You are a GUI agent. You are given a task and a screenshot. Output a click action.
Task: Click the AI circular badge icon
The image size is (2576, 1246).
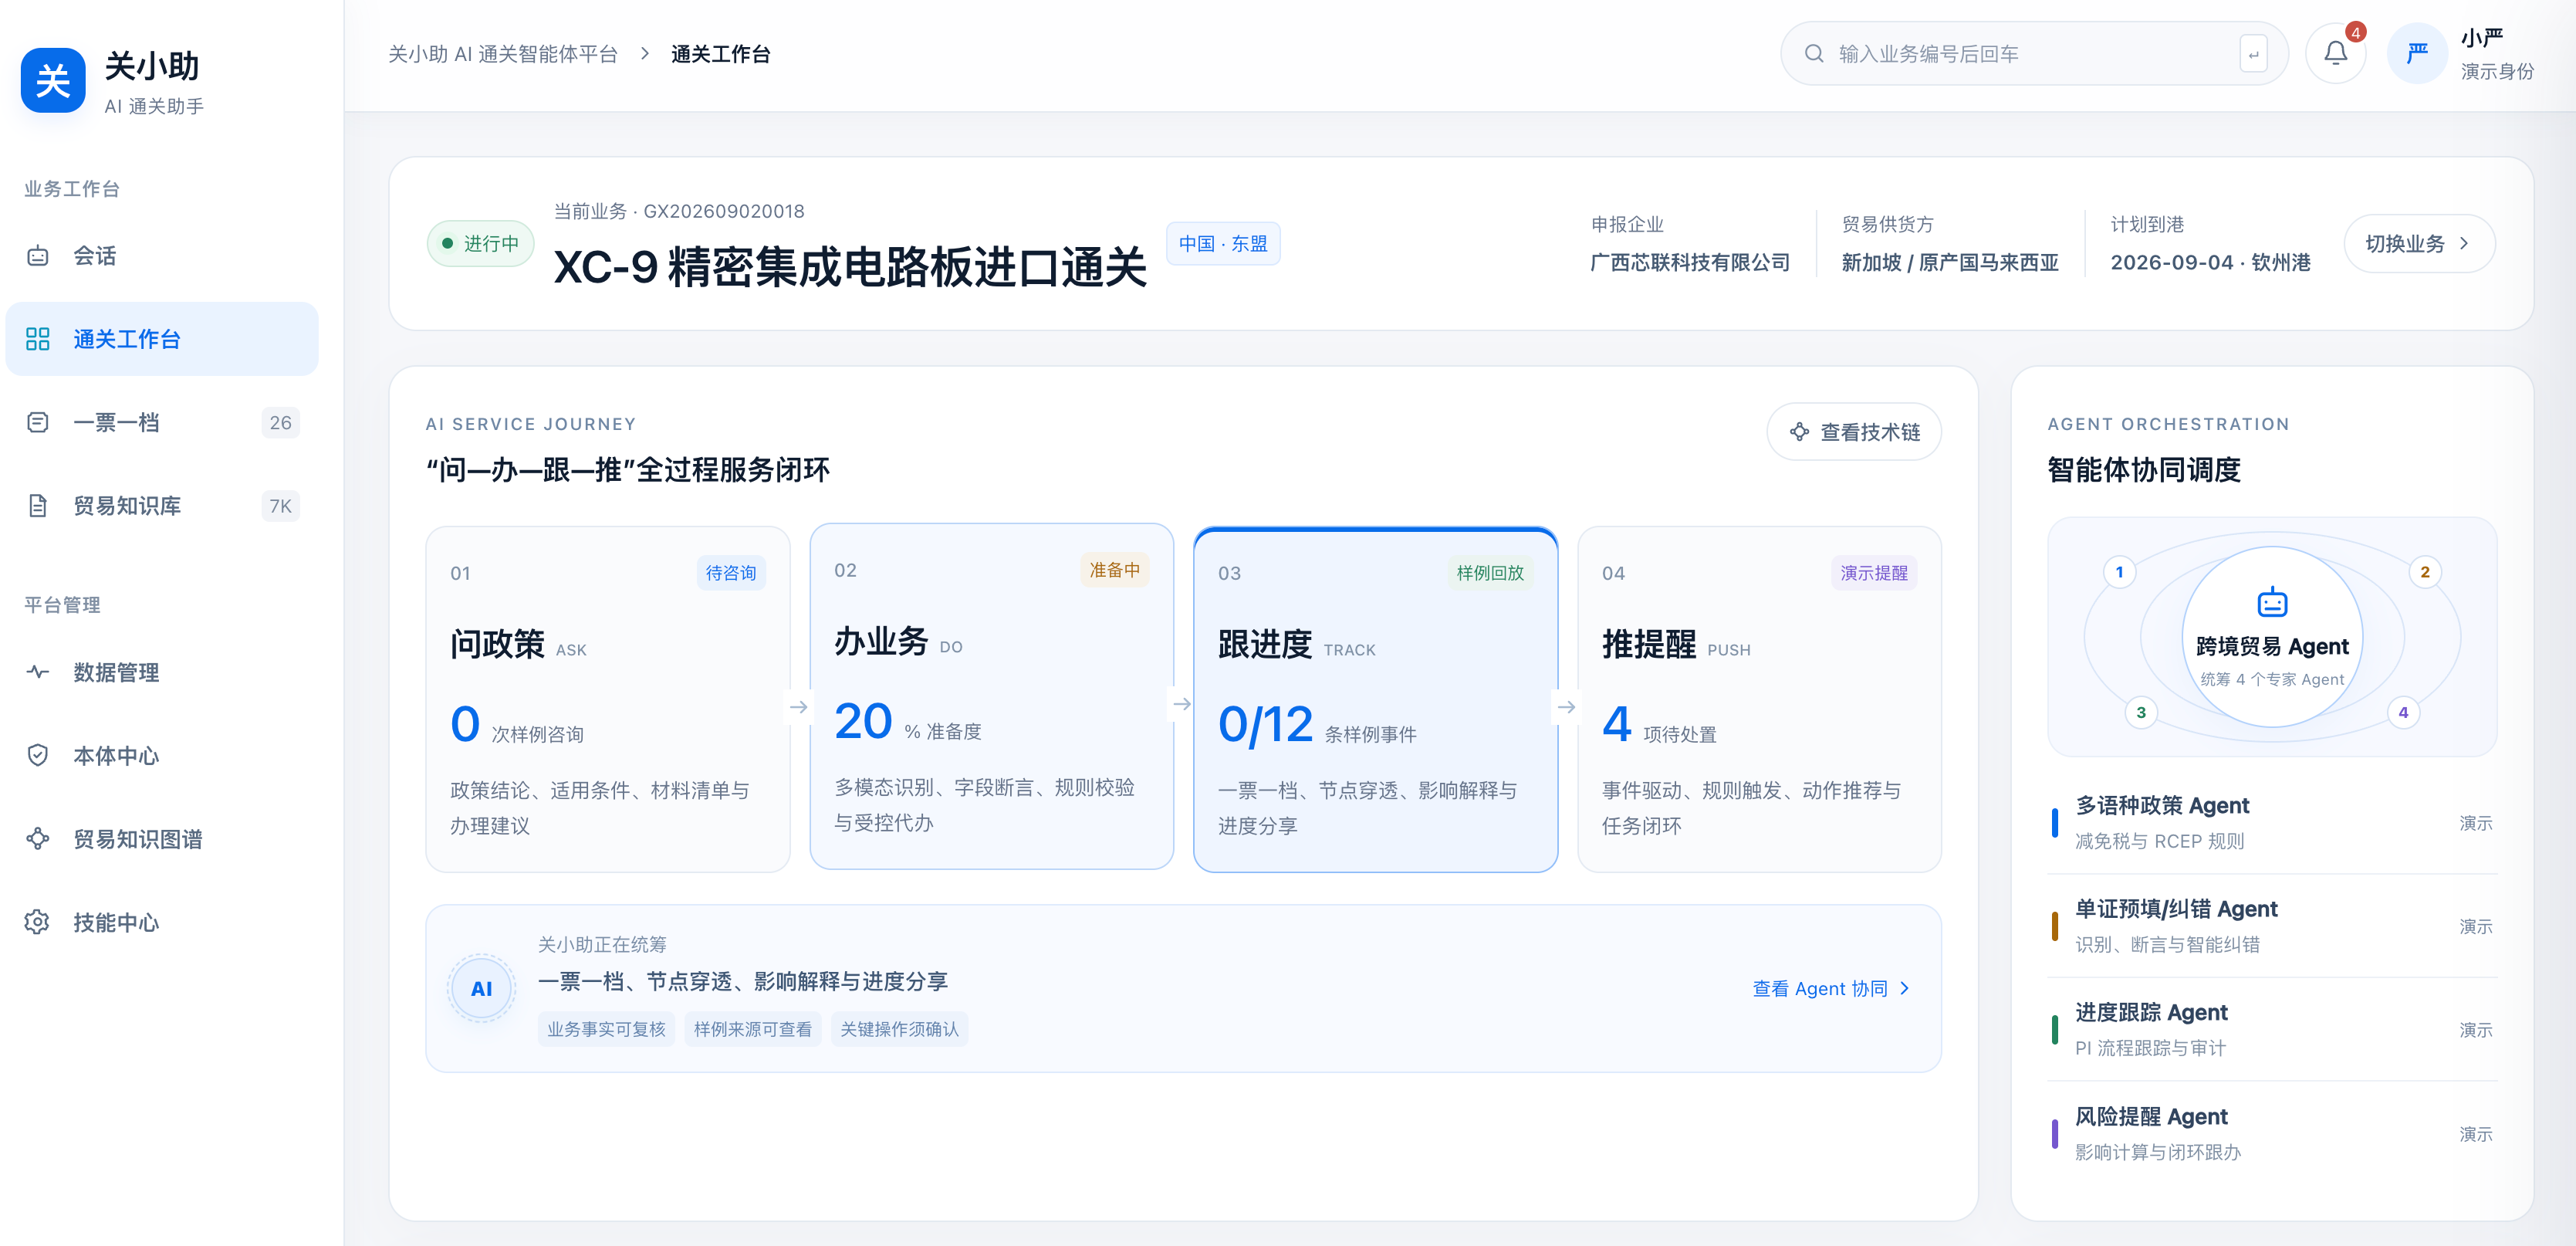click(482, 988)
